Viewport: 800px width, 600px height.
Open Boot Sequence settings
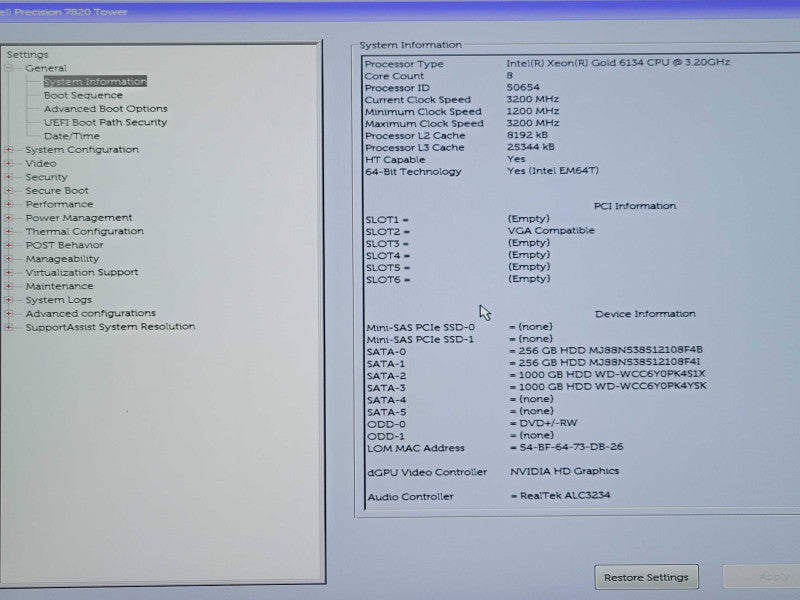pyautogui.click(x=83, y=95)
